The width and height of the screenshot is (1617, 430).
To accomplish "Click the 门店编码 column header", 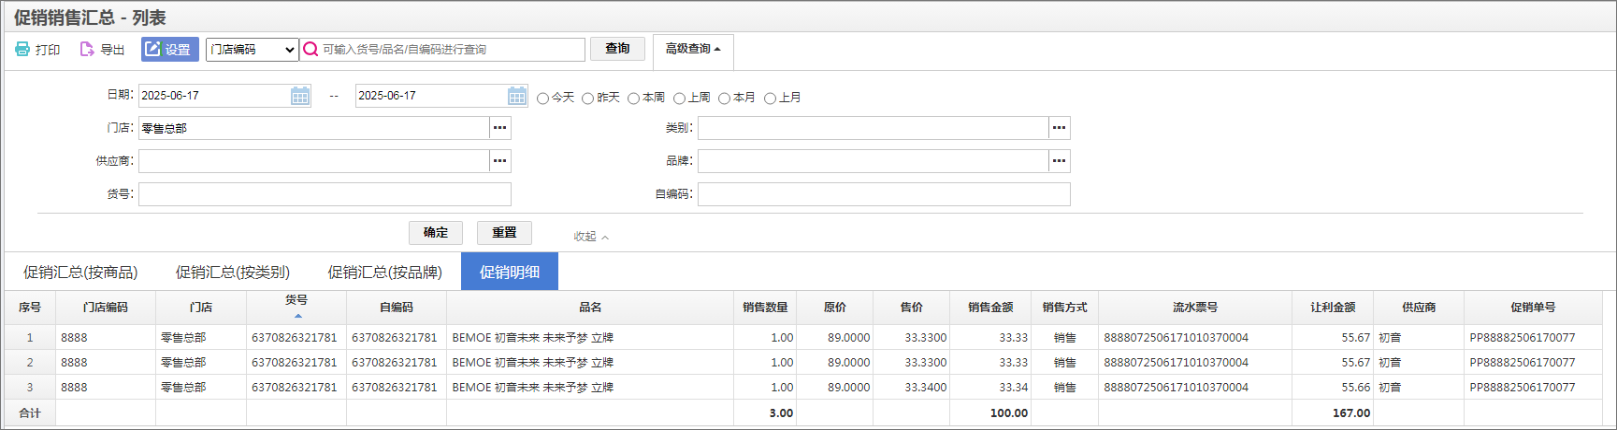I will coord(105,307).
